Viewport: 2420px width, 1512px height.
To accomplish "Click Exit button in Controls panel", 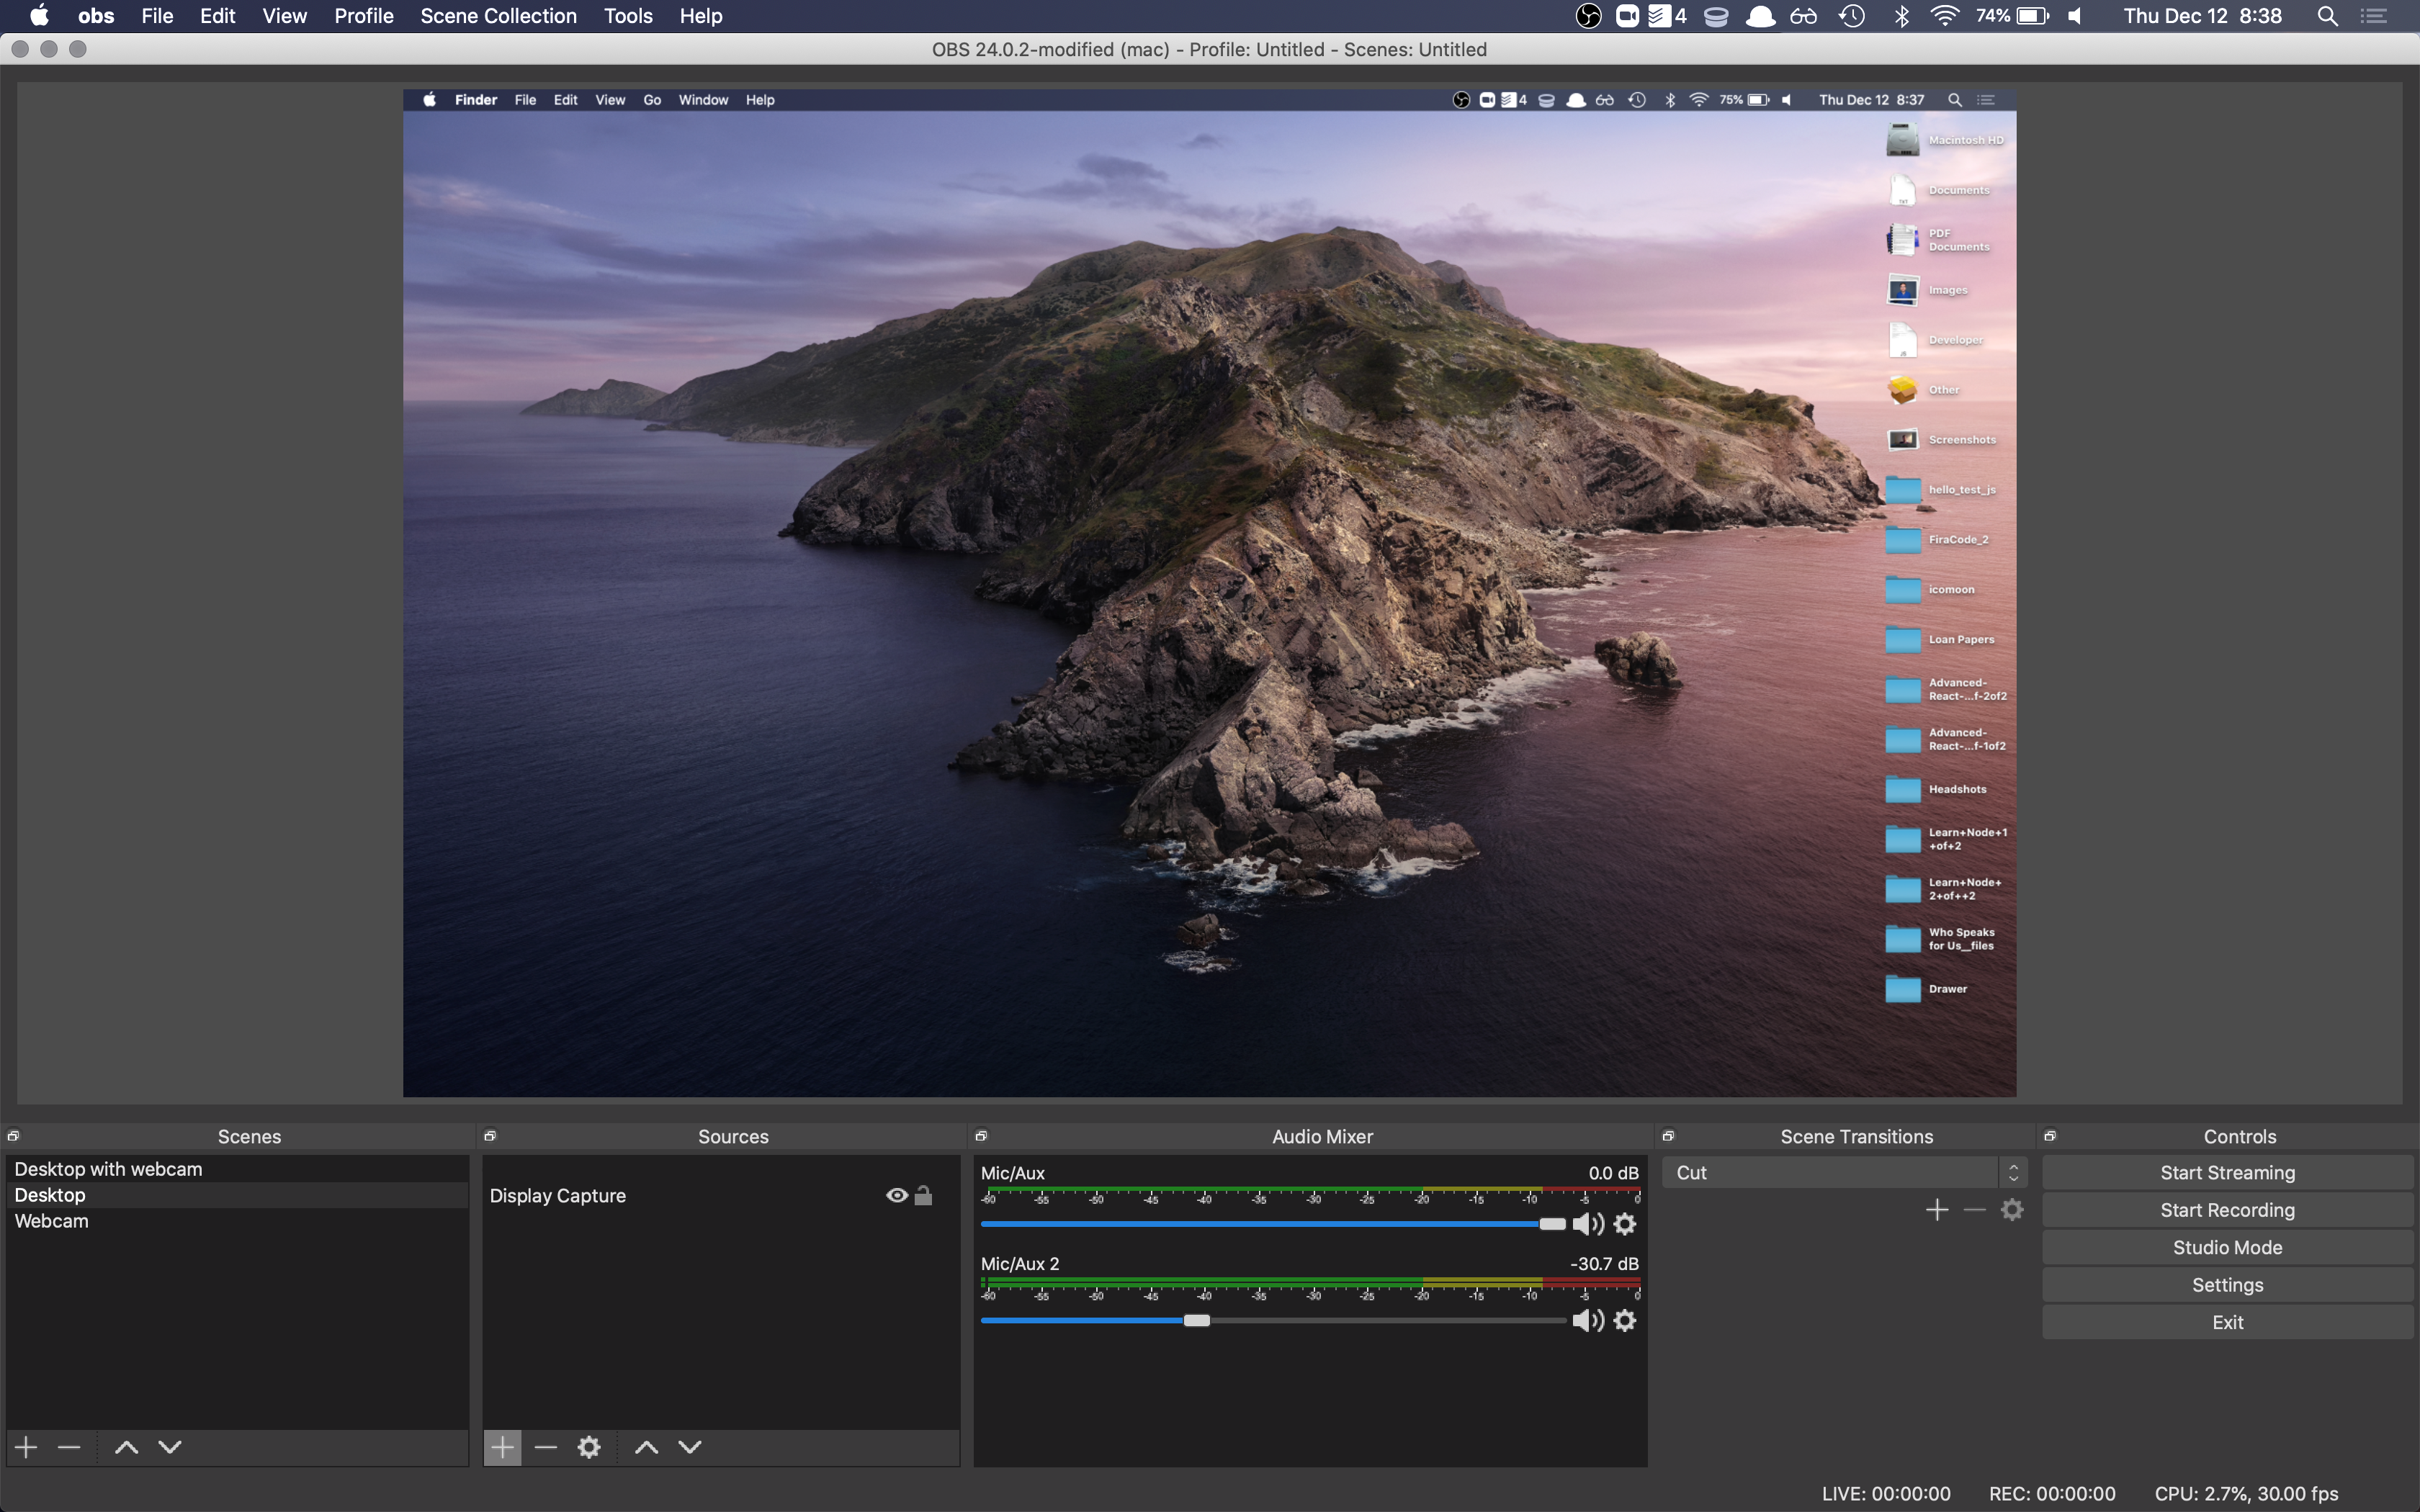I will (2228, 1322).
